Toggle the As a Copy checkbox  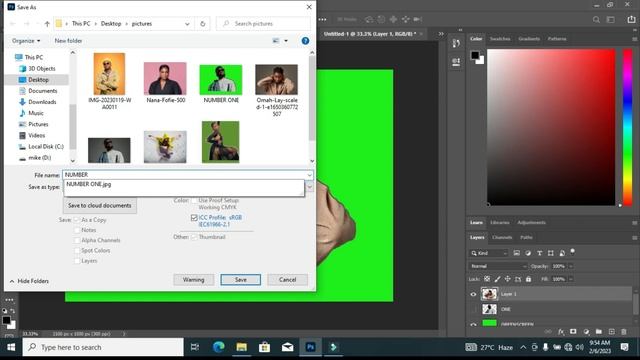click(76, 220)
